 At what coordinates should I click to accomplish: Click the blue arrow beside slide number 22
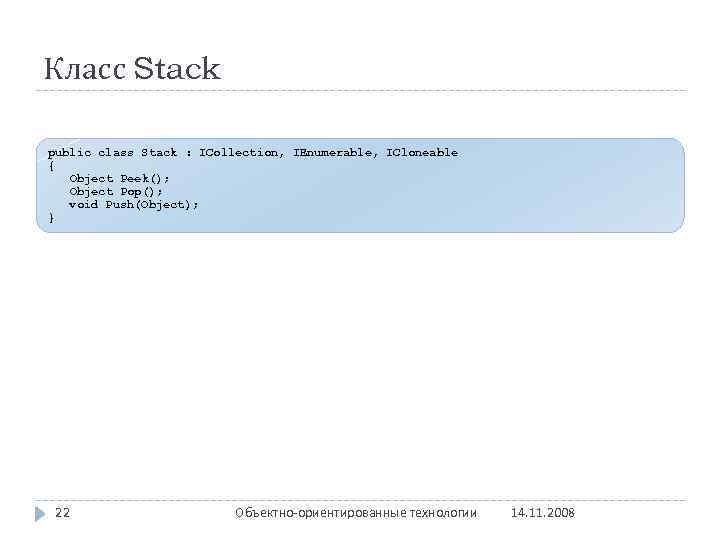tap(40, 513)
